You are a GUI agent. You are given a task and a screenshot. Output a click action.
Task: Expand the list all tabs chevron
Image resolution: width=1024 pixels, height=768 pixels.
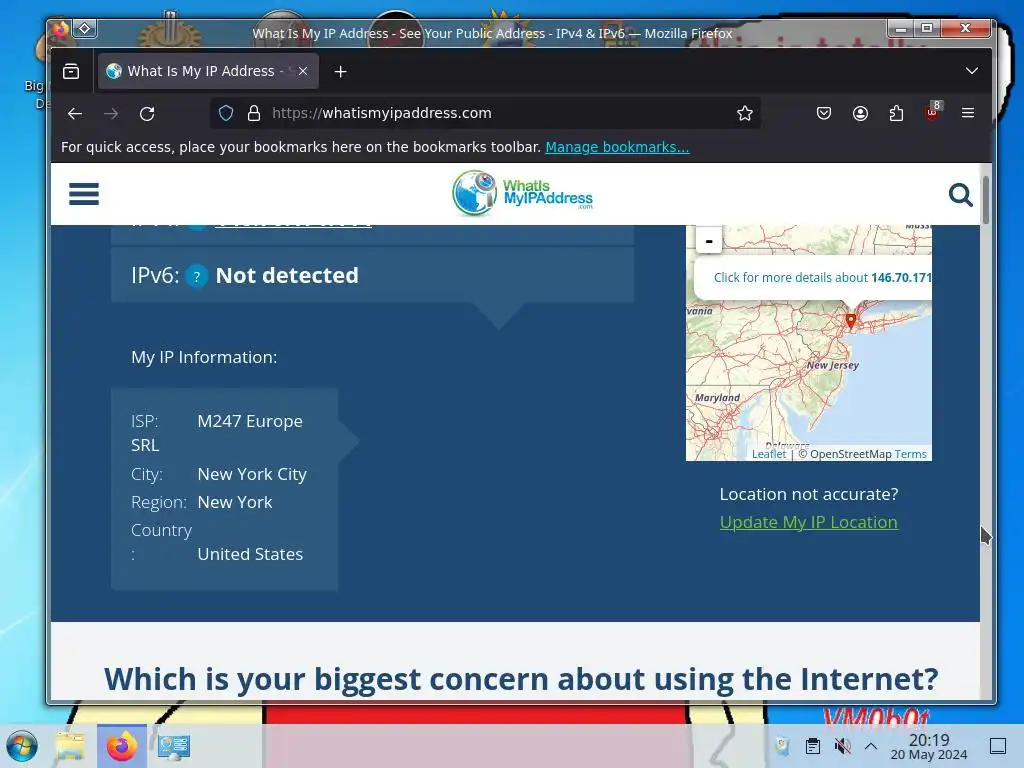point(972,71)
